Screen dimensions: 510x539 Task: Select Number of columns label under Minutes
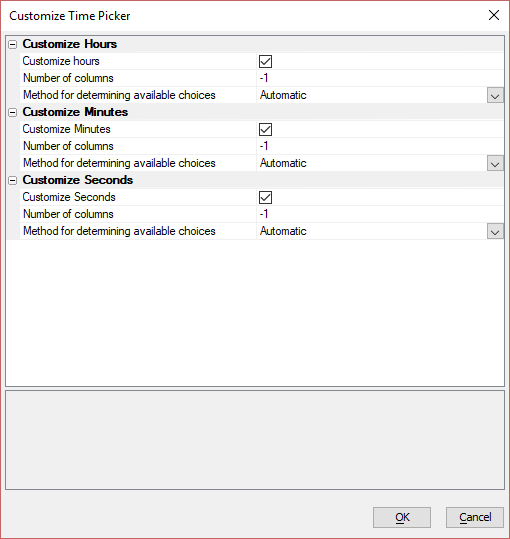(x=68, y=146)
